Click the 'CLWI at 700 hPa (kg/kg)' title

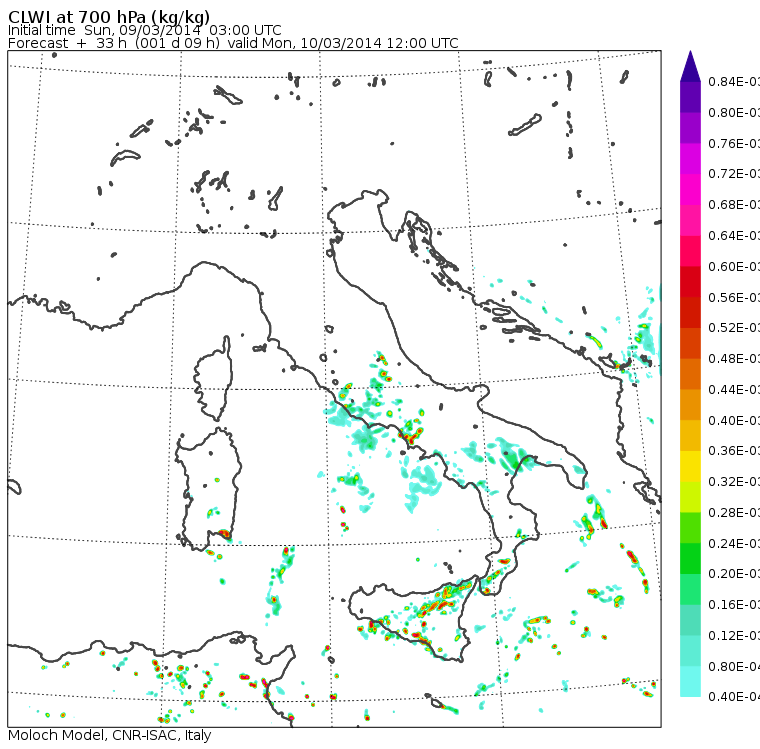click(x=109, y=17)
